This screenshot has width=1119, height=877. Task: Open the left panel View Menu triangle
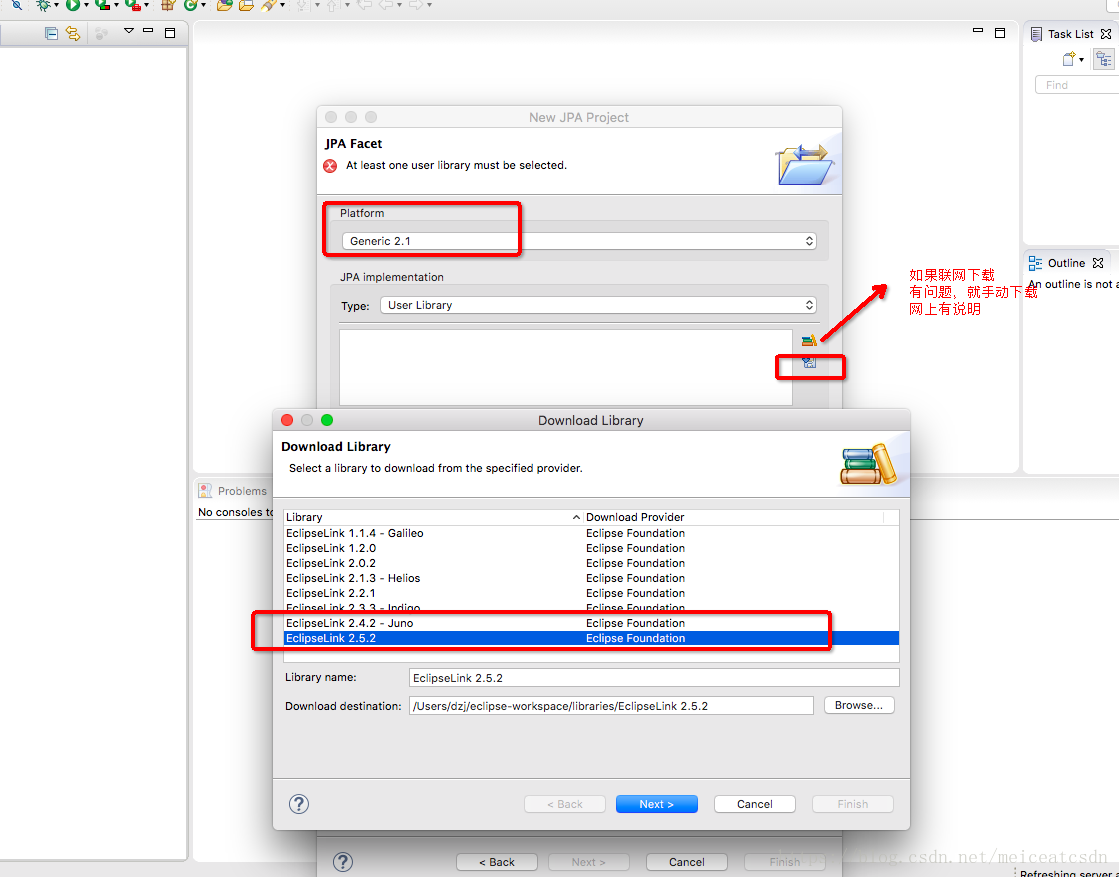(x=128, y=31)
